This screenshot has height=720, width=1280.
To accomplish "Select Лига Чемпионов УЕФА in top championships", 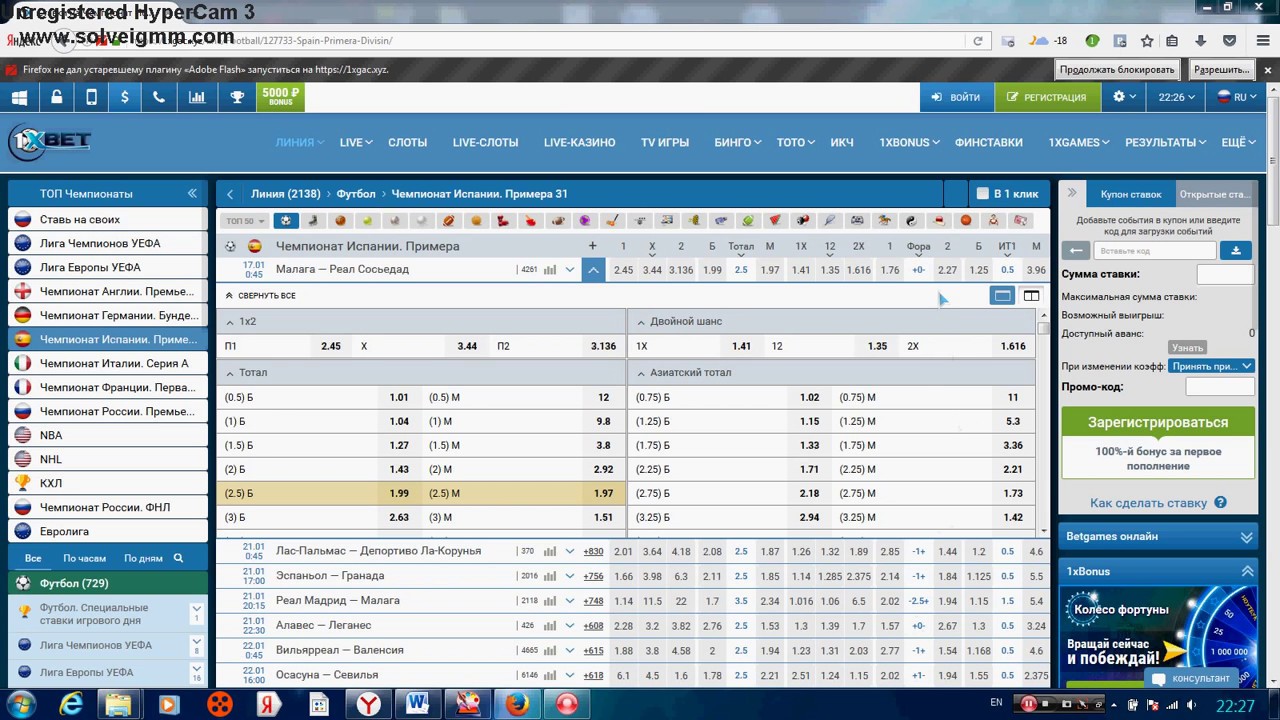I will point(108,243).
